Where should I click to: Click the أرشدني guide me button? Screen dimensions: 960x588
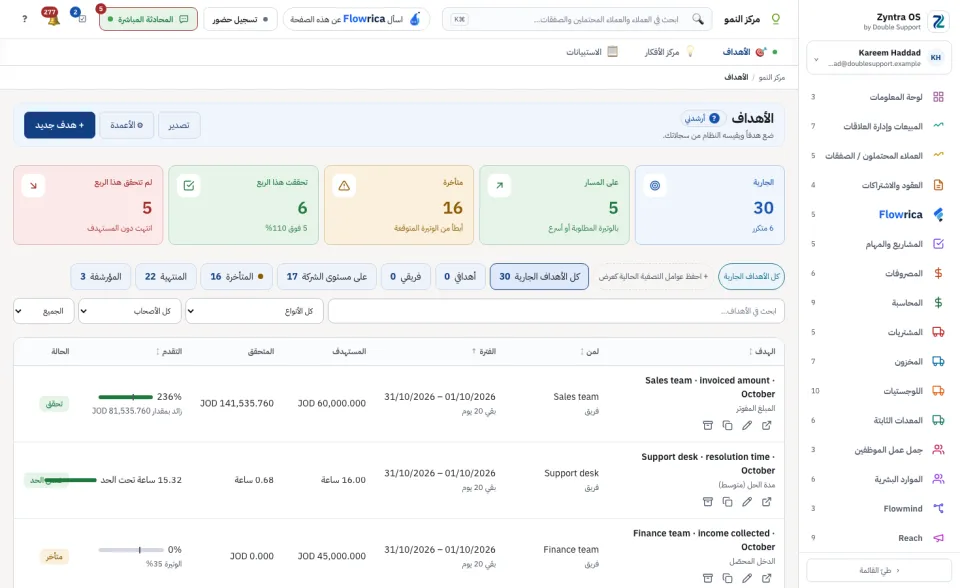(x=702, y=118)
